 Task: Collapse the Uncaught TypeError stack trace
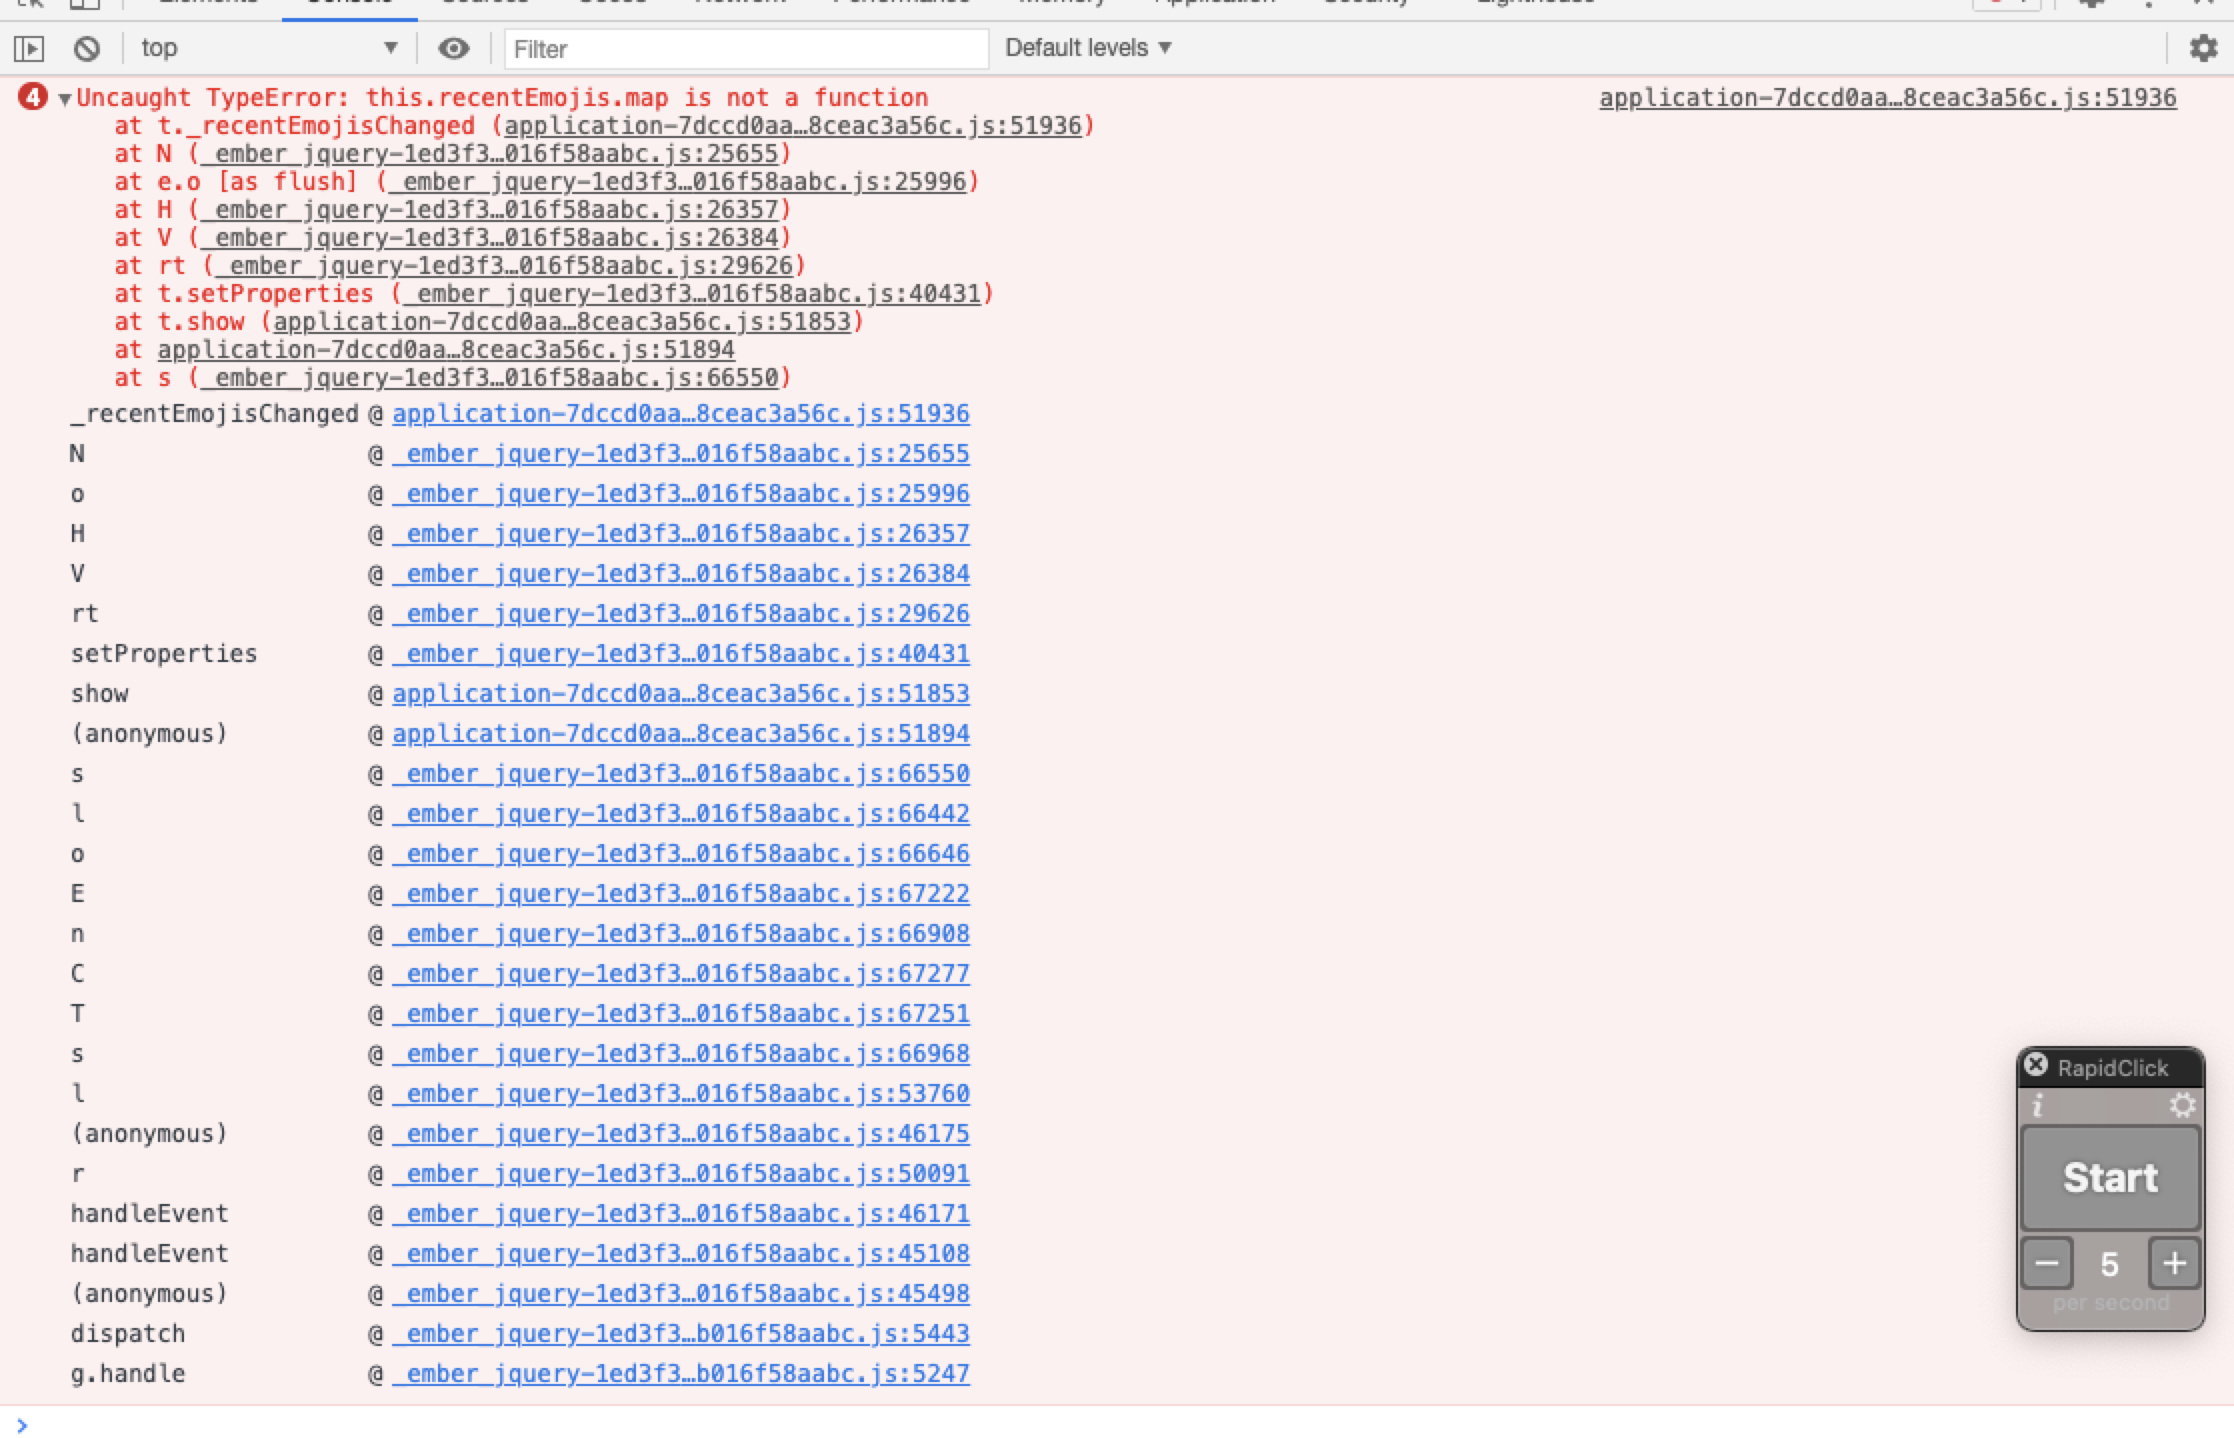click(x=65, y=99)
